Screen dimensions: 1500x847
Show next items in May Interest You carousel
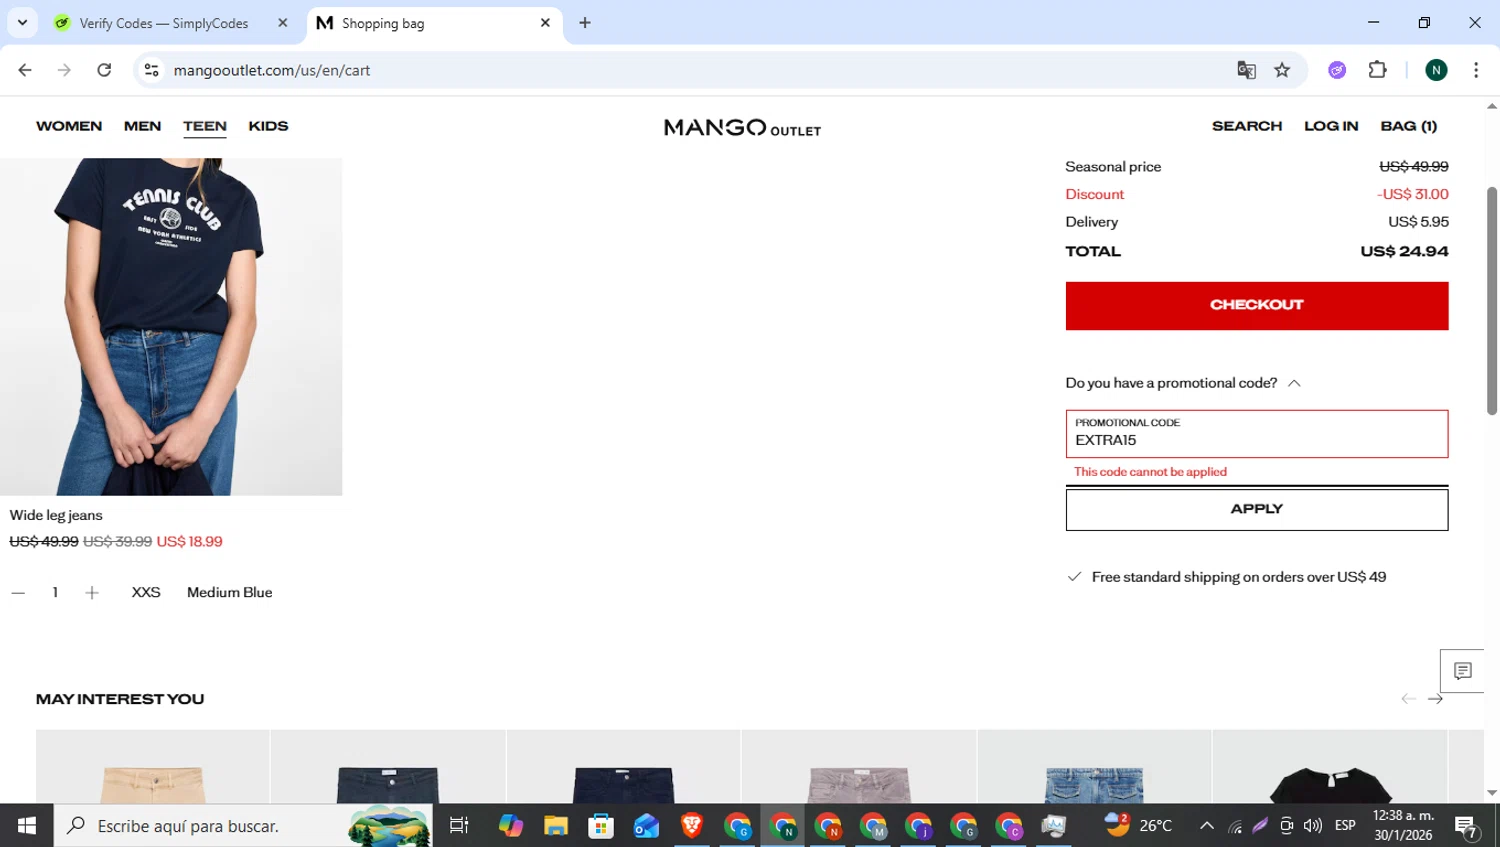coord(1435,699)
